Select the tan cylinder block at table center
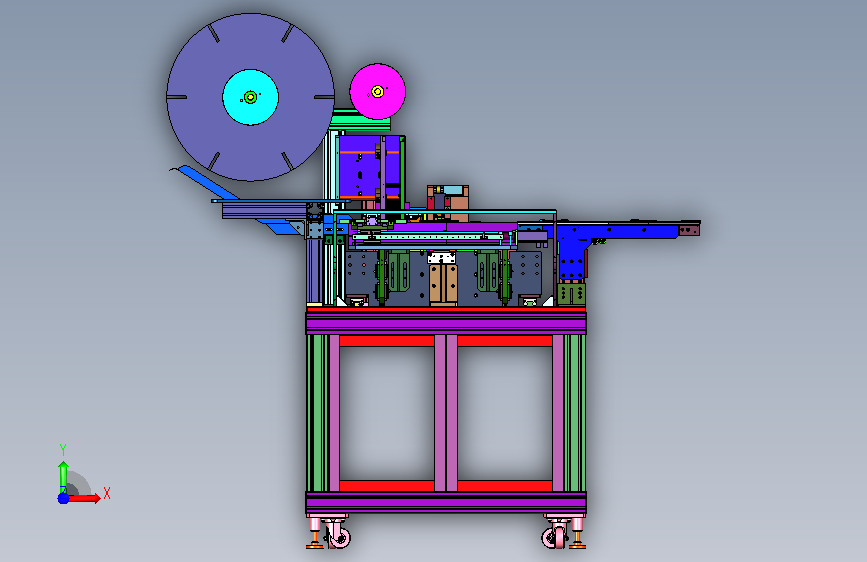Image resolution: width=867 pixels, height=562 pixels. tap(443, 284)
